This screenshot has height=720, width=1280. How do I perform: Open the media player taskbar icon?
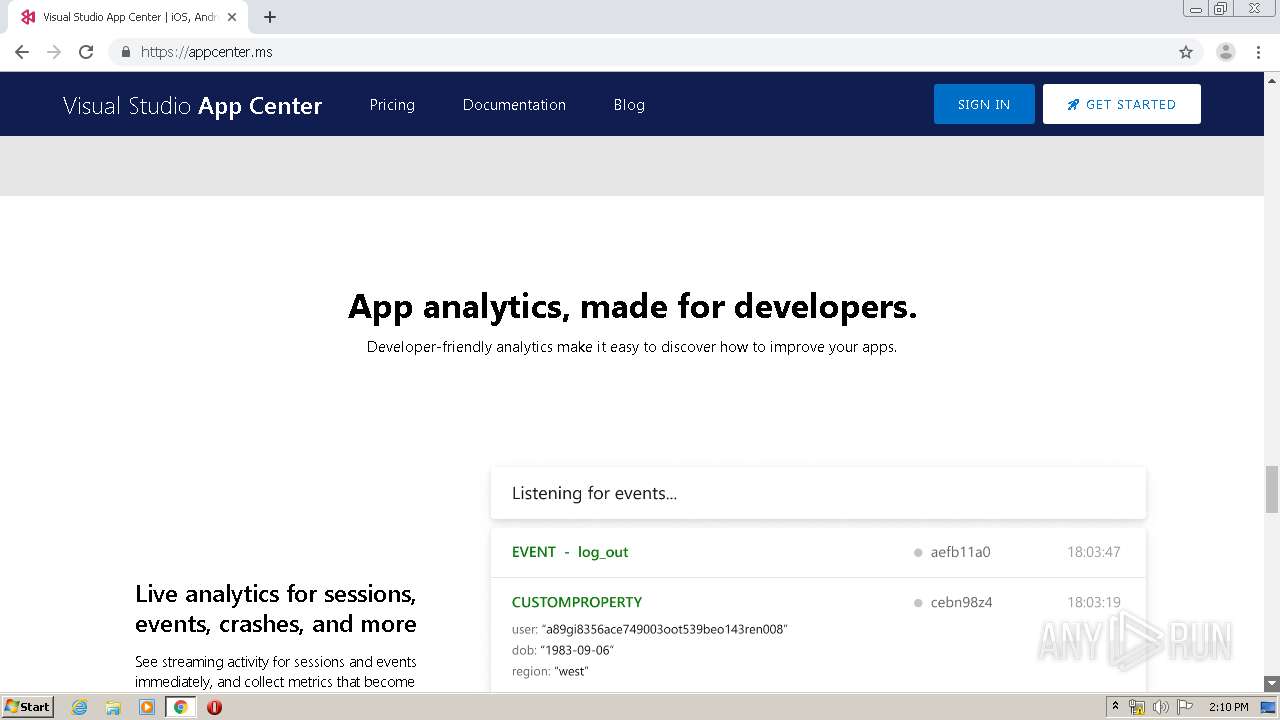pyautogui.click(x=147, y=707)
